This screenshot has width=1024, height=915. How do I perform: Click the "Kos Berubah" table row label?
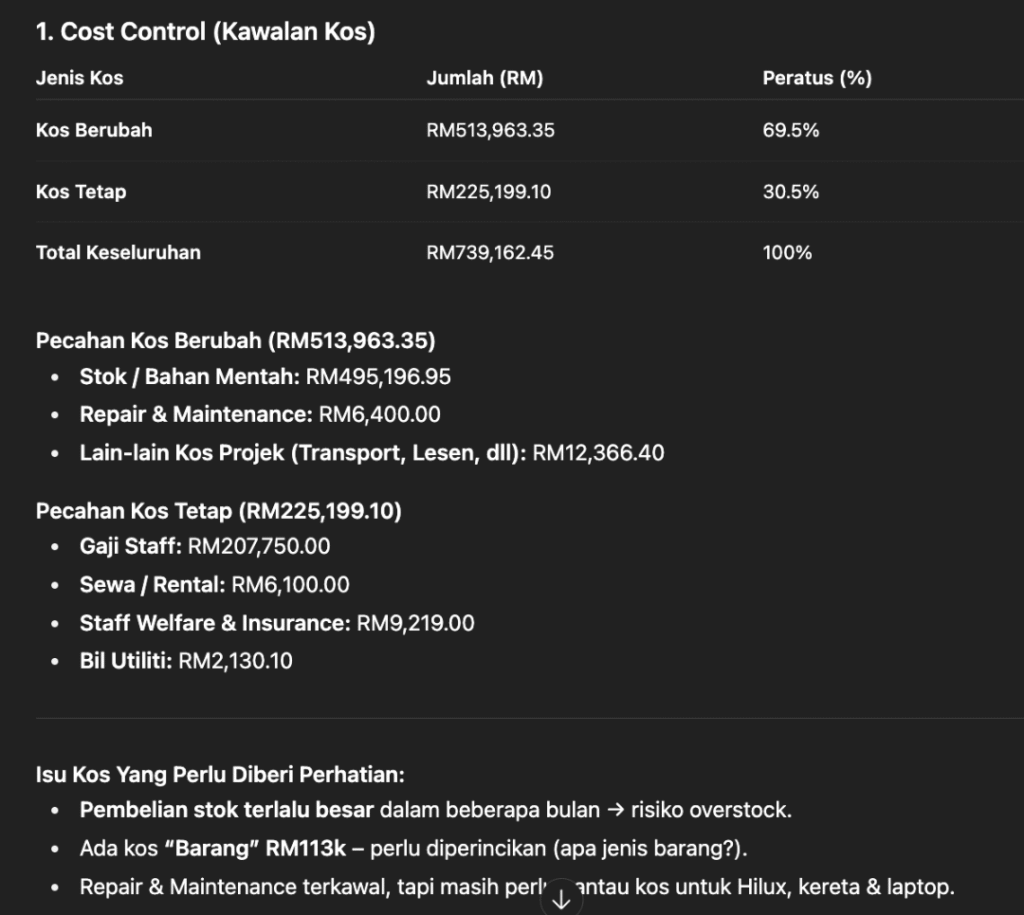click(x=94, y=130)
